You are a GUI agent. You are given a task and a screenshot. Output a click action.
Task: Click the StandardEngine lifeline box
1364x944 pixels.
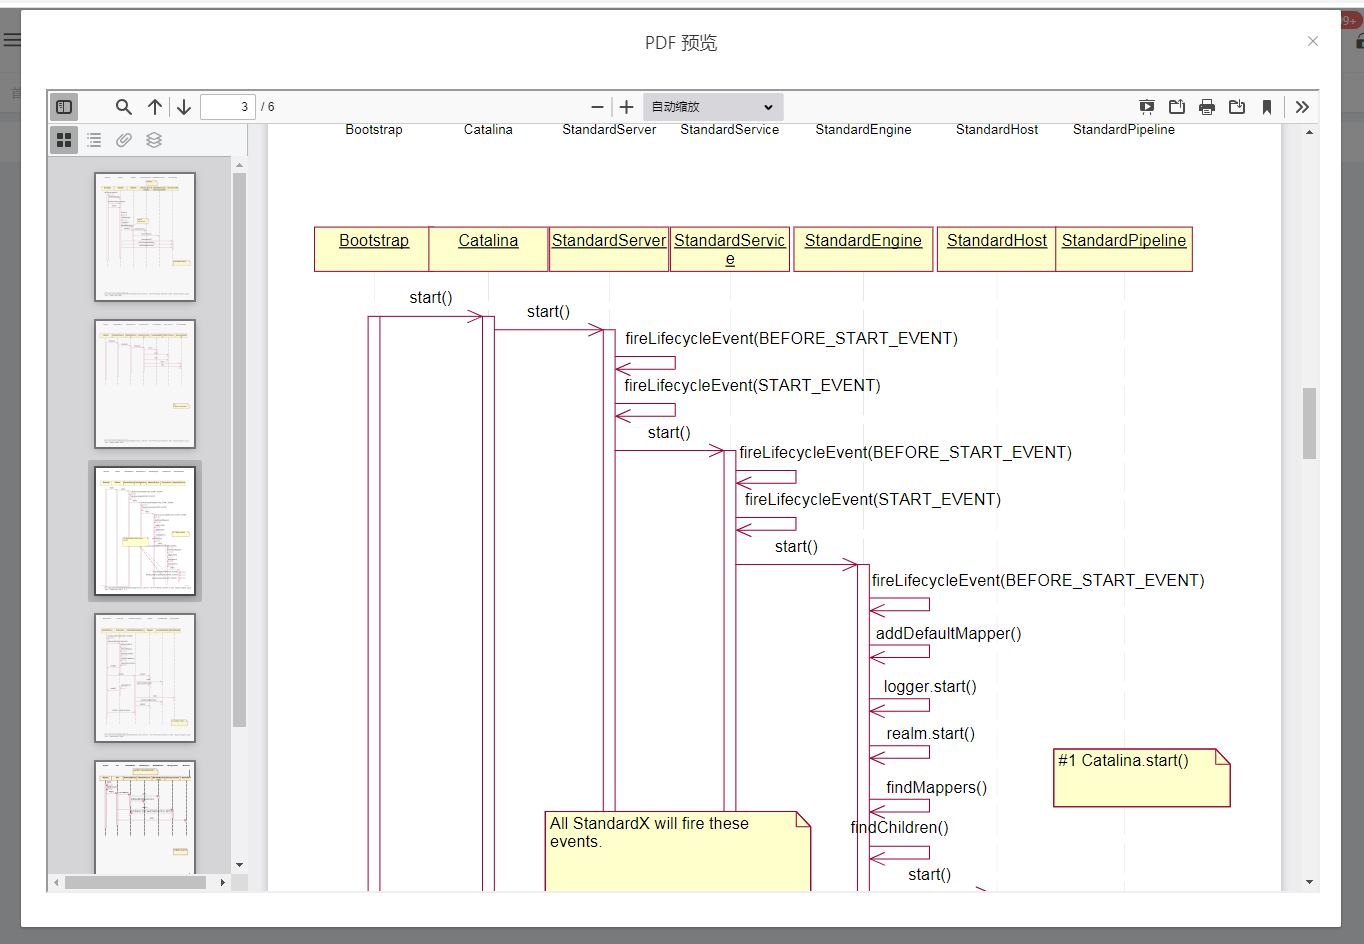point(863,249)
